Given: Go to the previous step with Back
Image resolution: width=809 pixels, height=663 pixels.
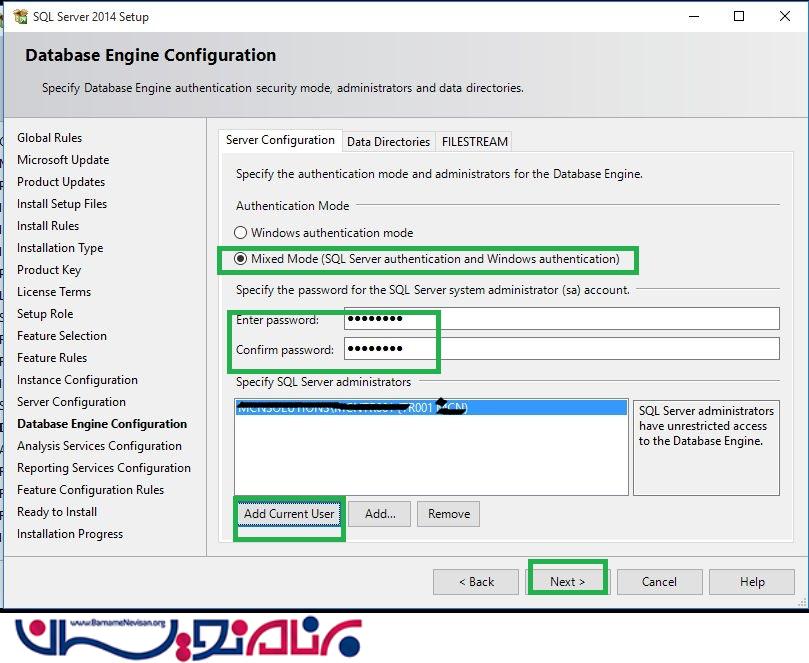Looking at the screenshot, I should 476,582.
